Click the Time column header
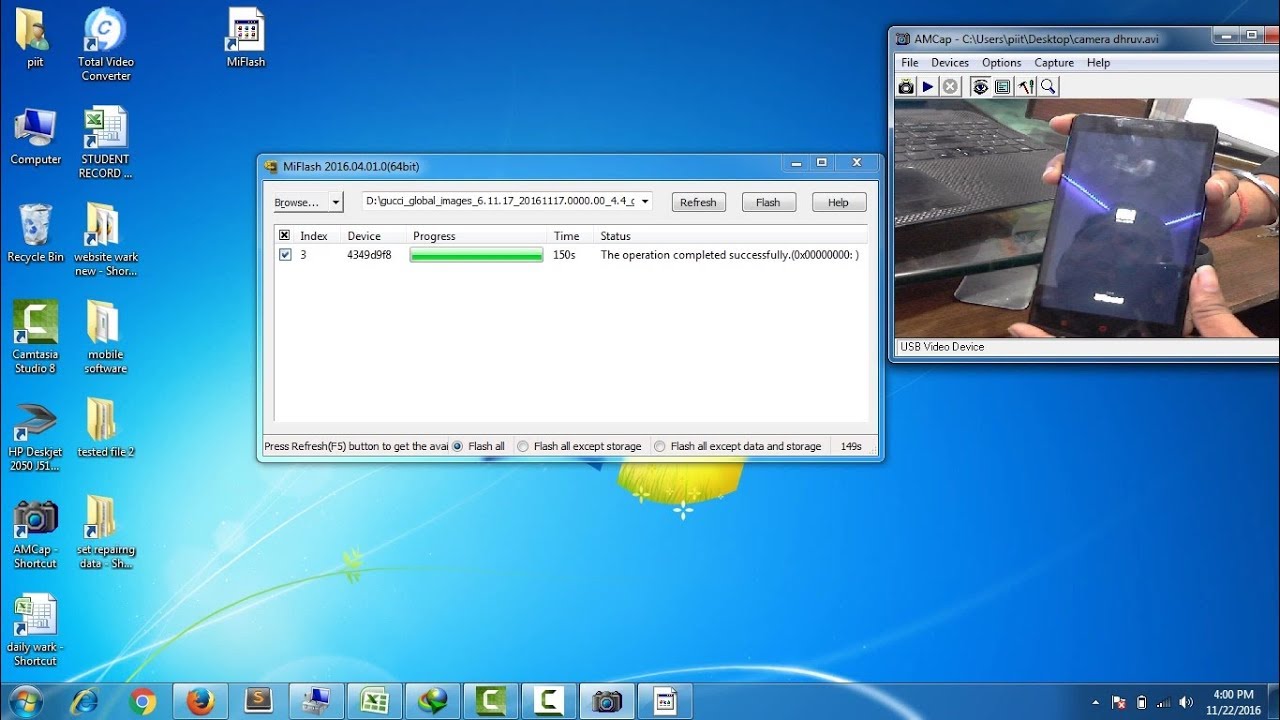This screenshot has height=720, width=1280. point(567,236)
